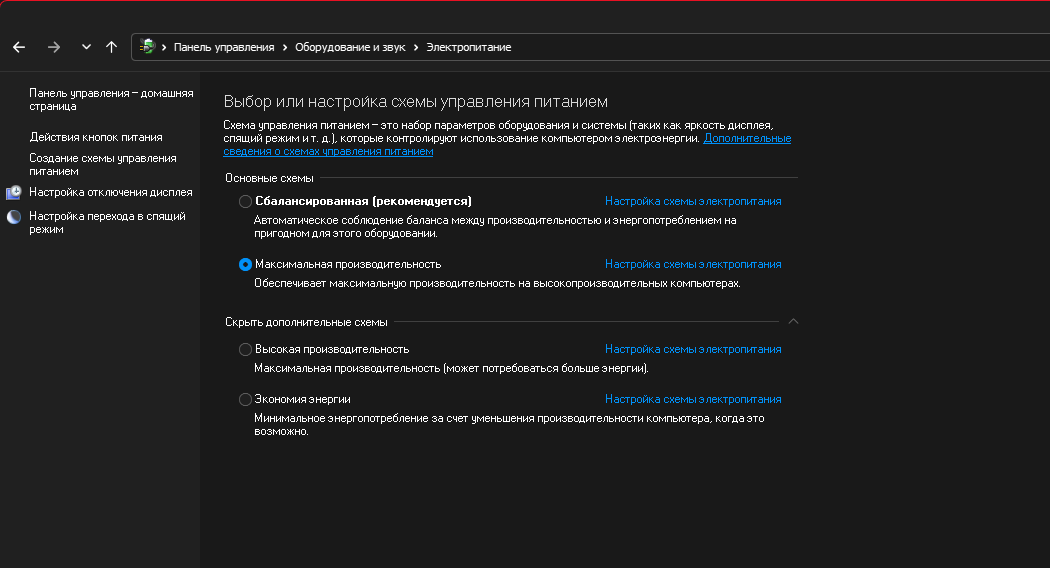Image resolution: width=1050 pixels, height=568 pixels.
Task: Select the 'Сбалансированная (рекомендуется)' power plan
Action: (x=245, y=201)
